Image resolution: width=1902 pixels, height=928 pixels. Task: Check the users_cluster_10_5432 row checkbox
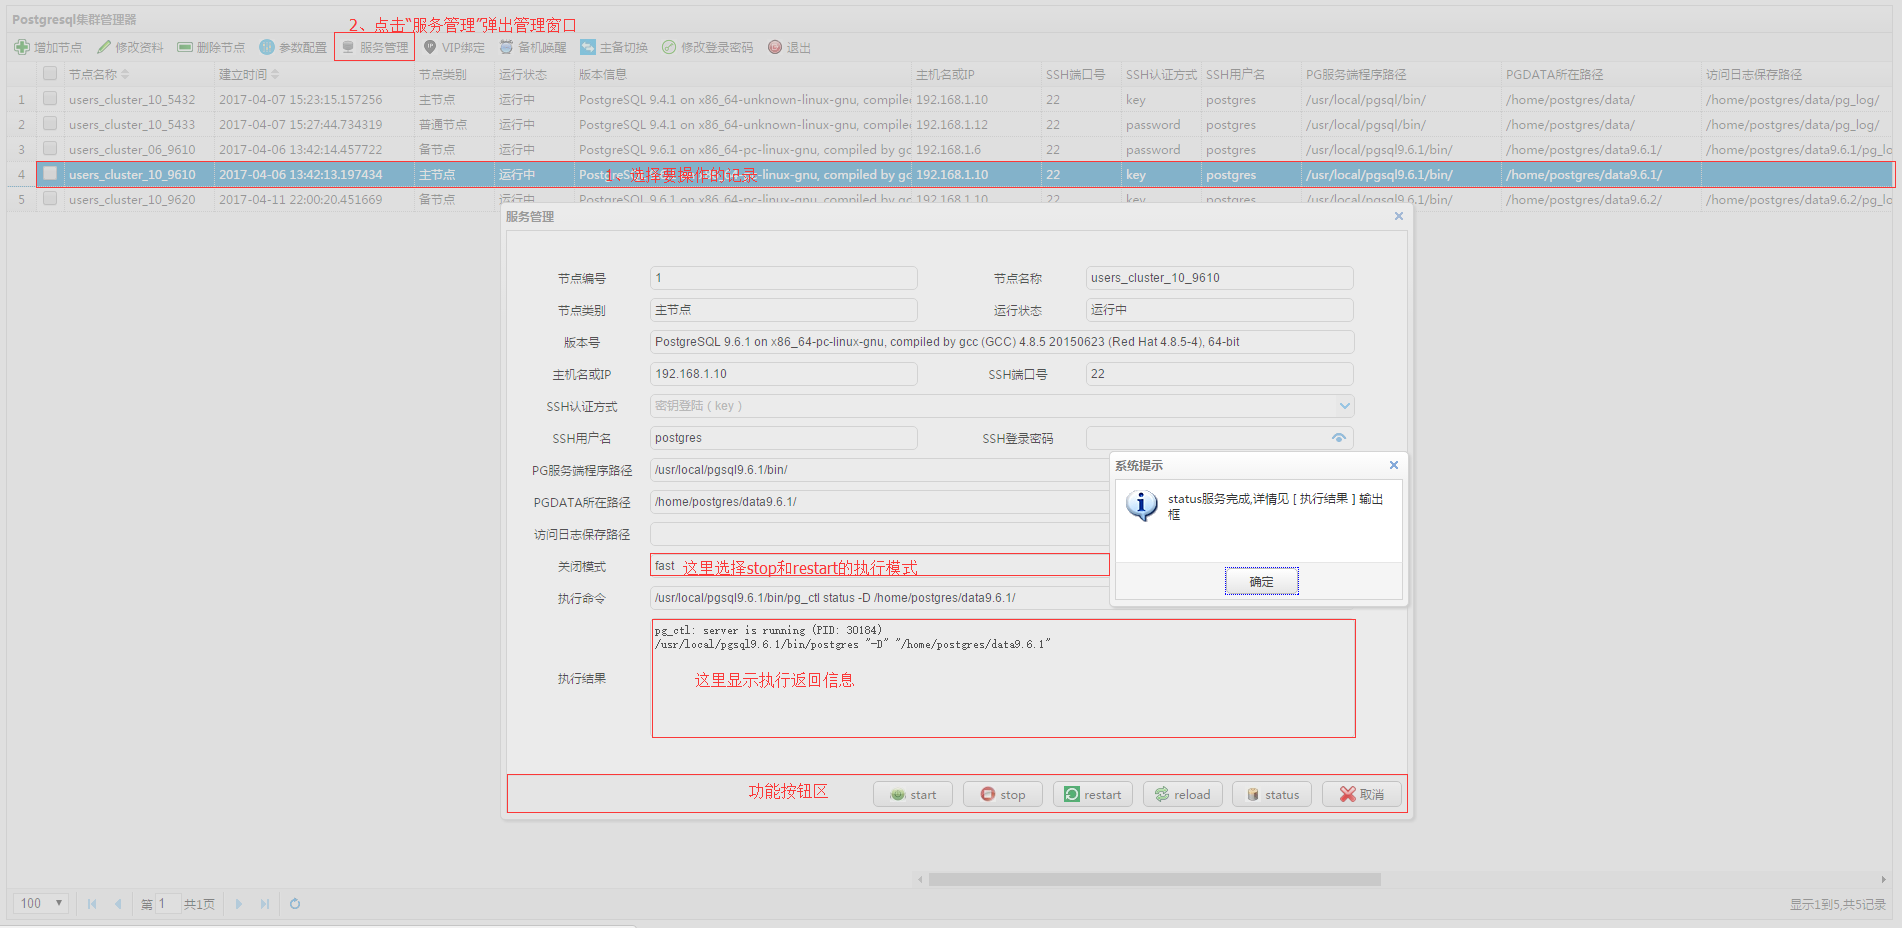point(50,98)
